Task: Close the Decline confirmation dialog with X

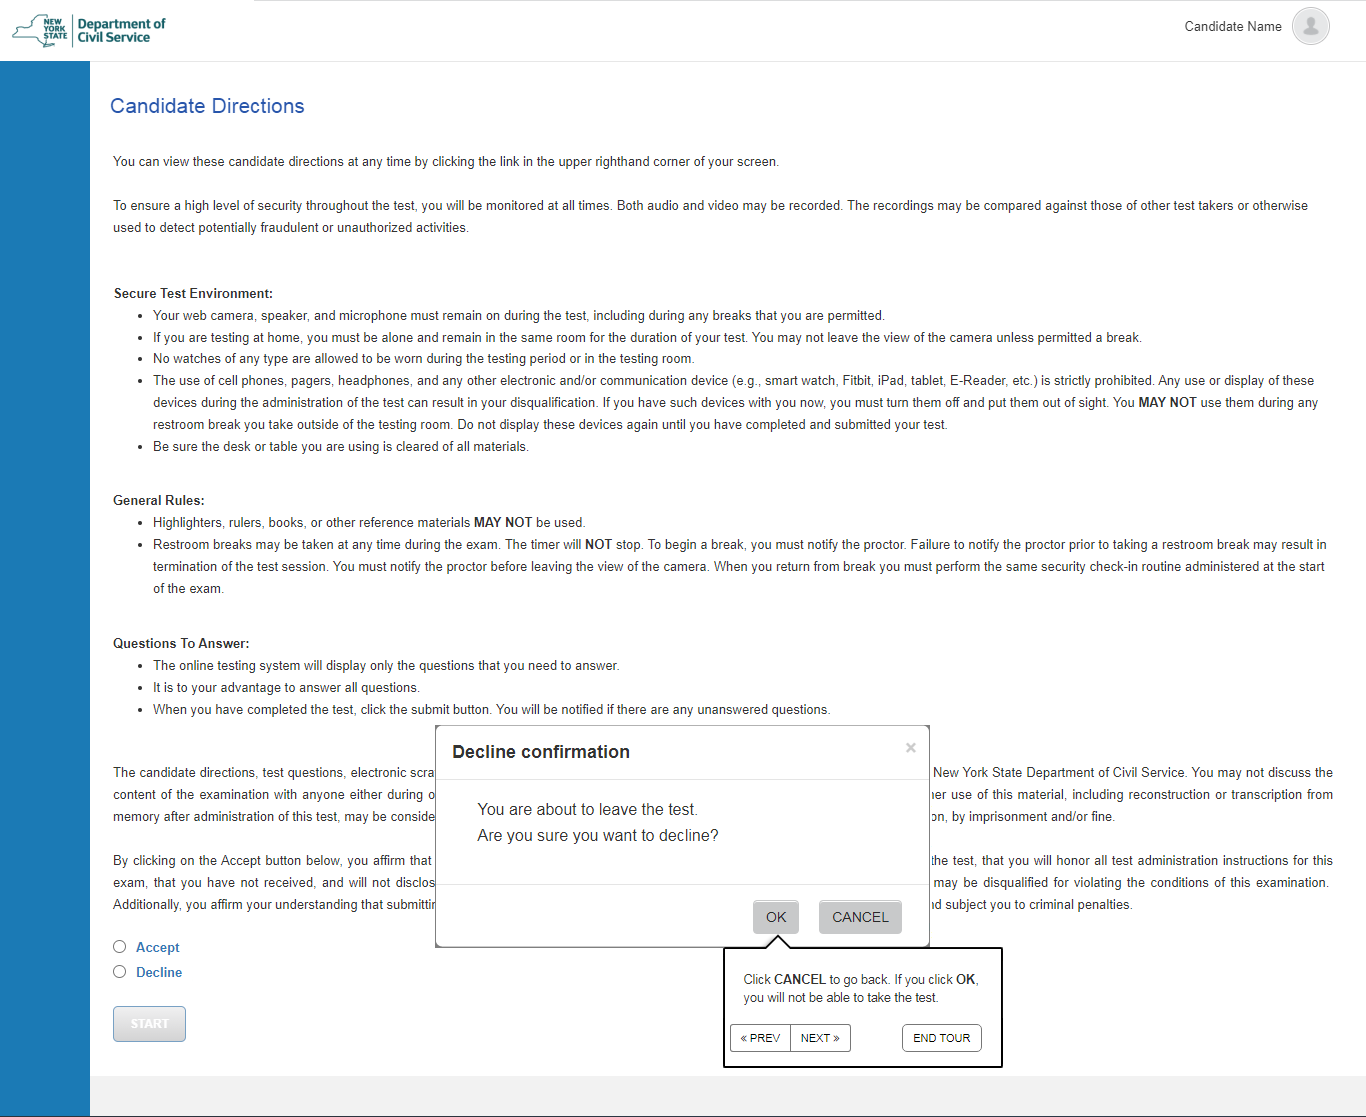Action: pyautogui.click(x=910, y=748)
